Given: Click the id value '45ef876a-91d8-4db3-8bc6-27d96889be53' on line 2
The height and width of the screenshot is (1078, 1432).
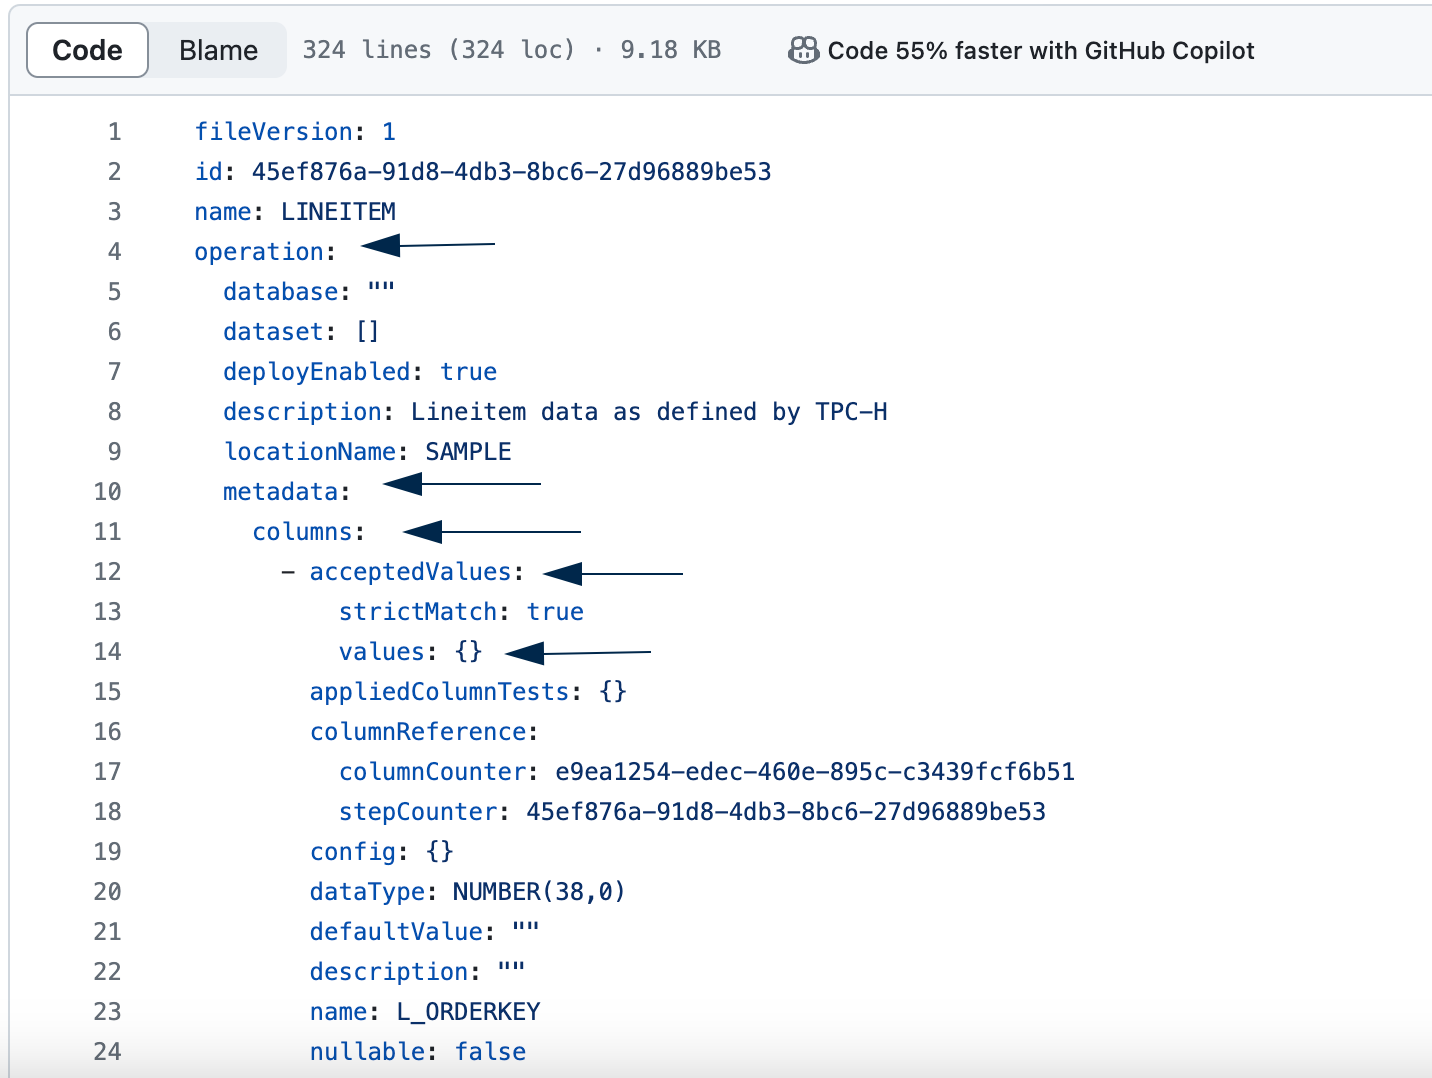Looking at the screenshot, I should [511, 172].
